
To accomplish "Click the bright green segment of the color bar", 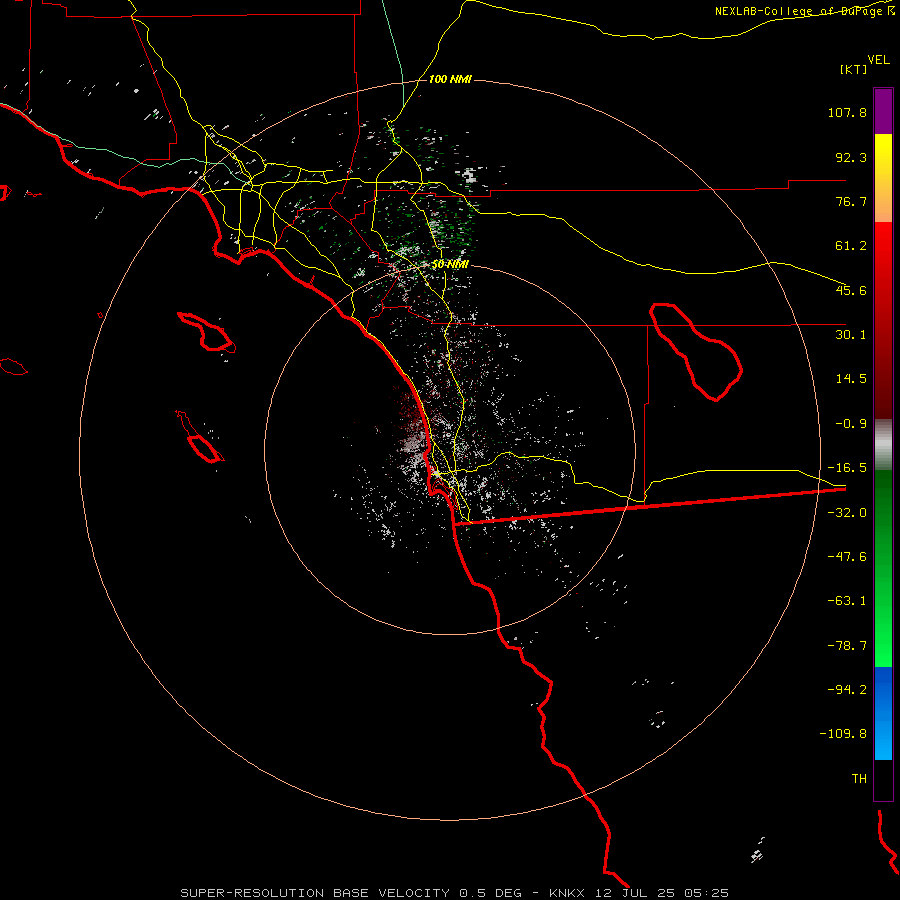I will coord(883,568).
